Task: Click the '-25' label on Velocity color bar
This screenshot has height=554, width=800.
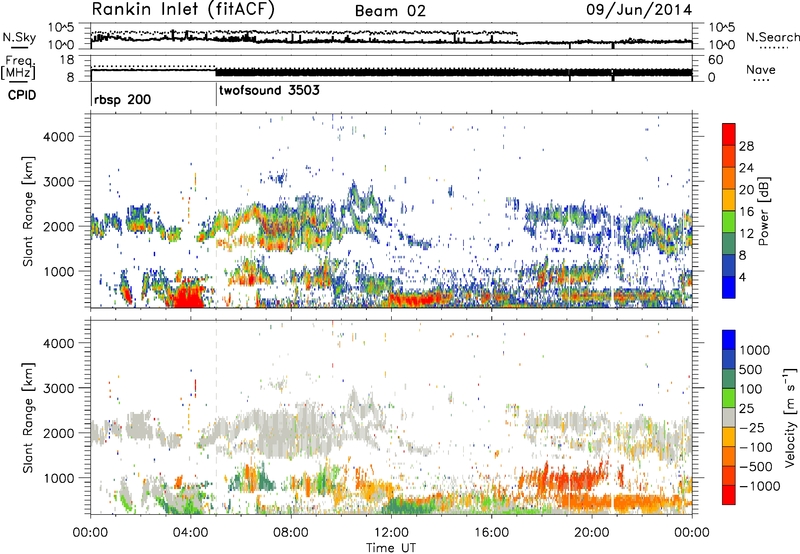Action: click(752, 428)
